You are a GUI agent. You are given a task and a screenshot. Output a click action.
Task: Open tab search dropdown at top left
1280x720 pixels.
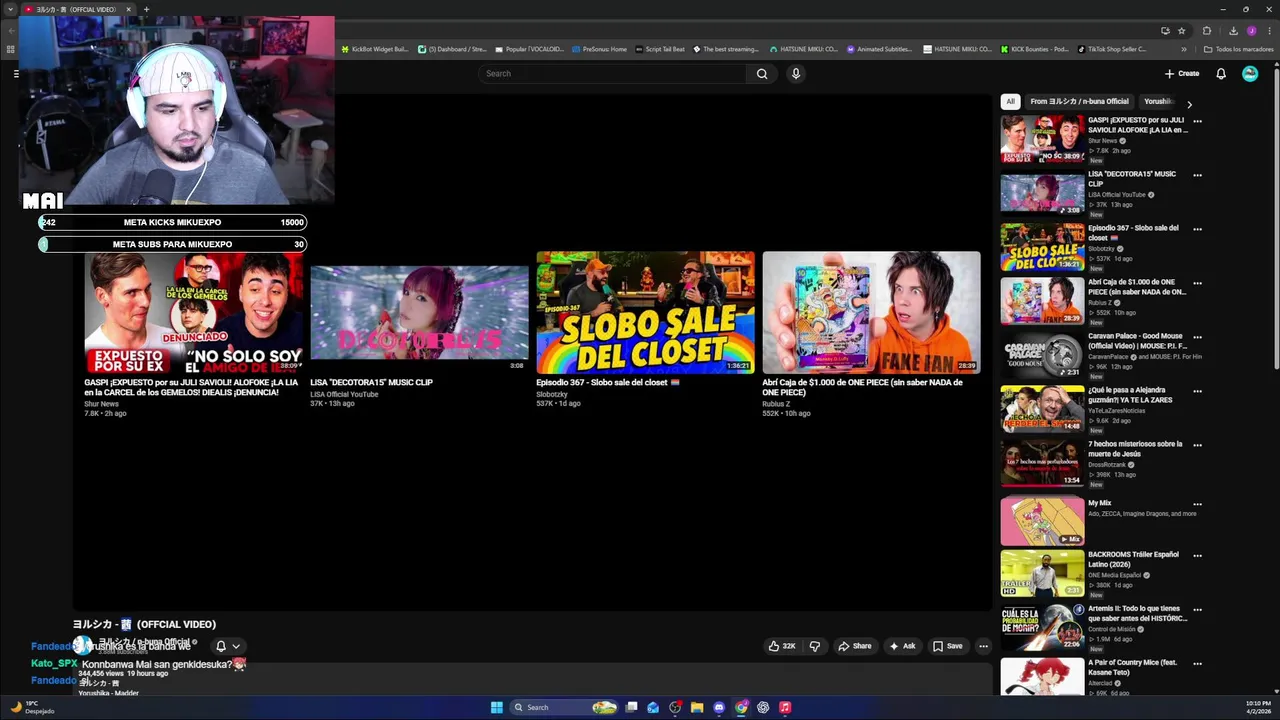click(x=11, y=9)
